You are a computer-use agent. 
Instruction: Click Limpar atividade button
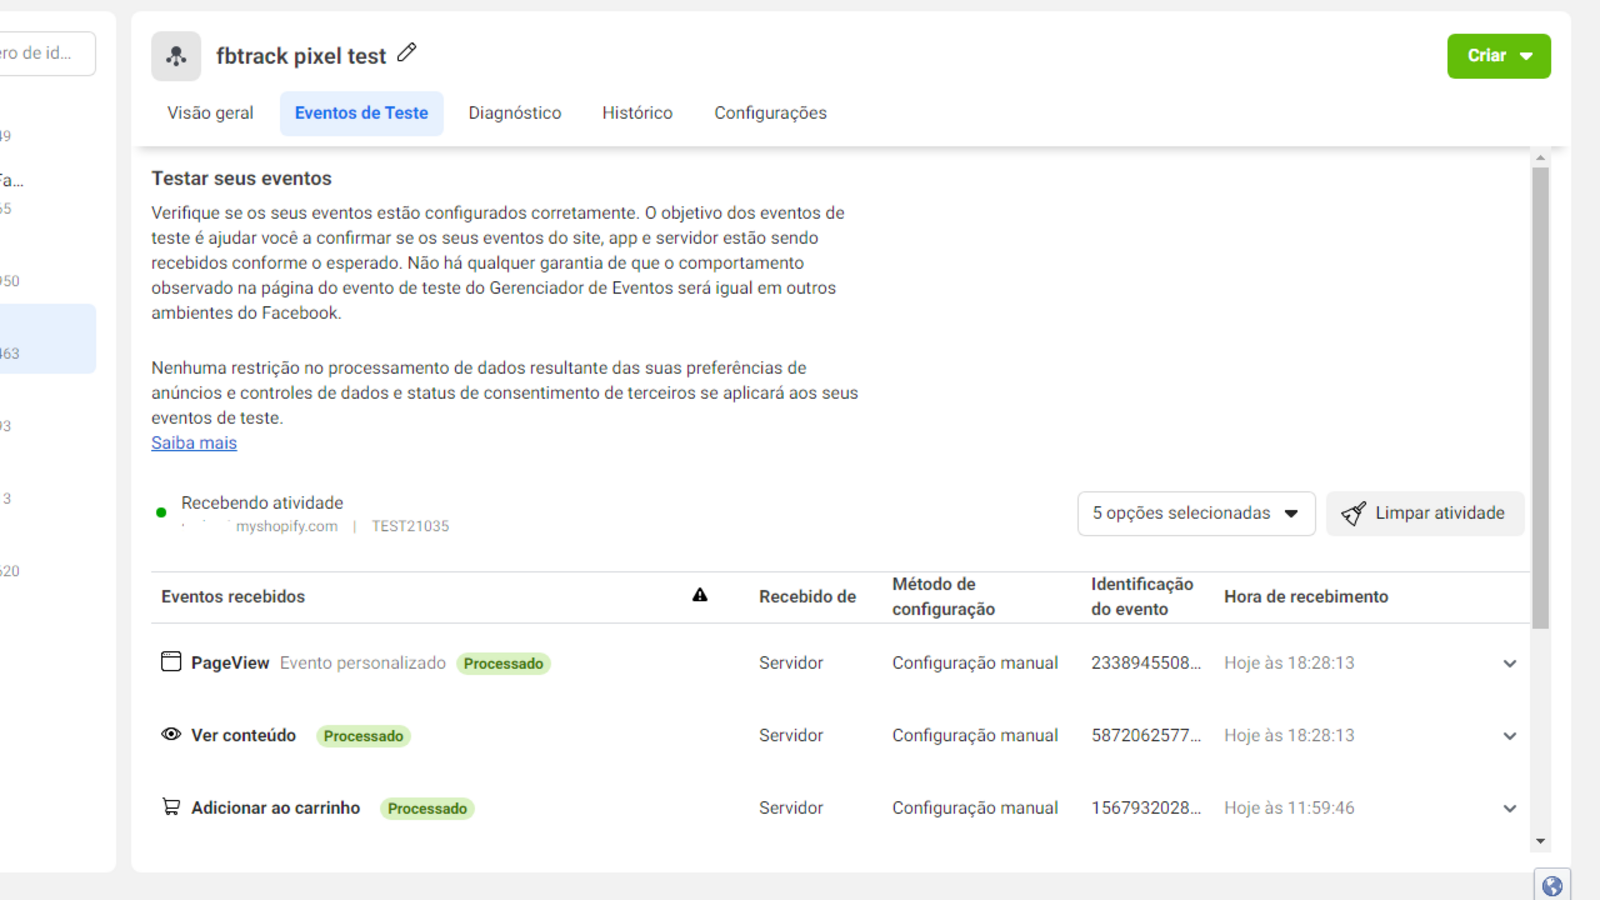[1425, 513]
